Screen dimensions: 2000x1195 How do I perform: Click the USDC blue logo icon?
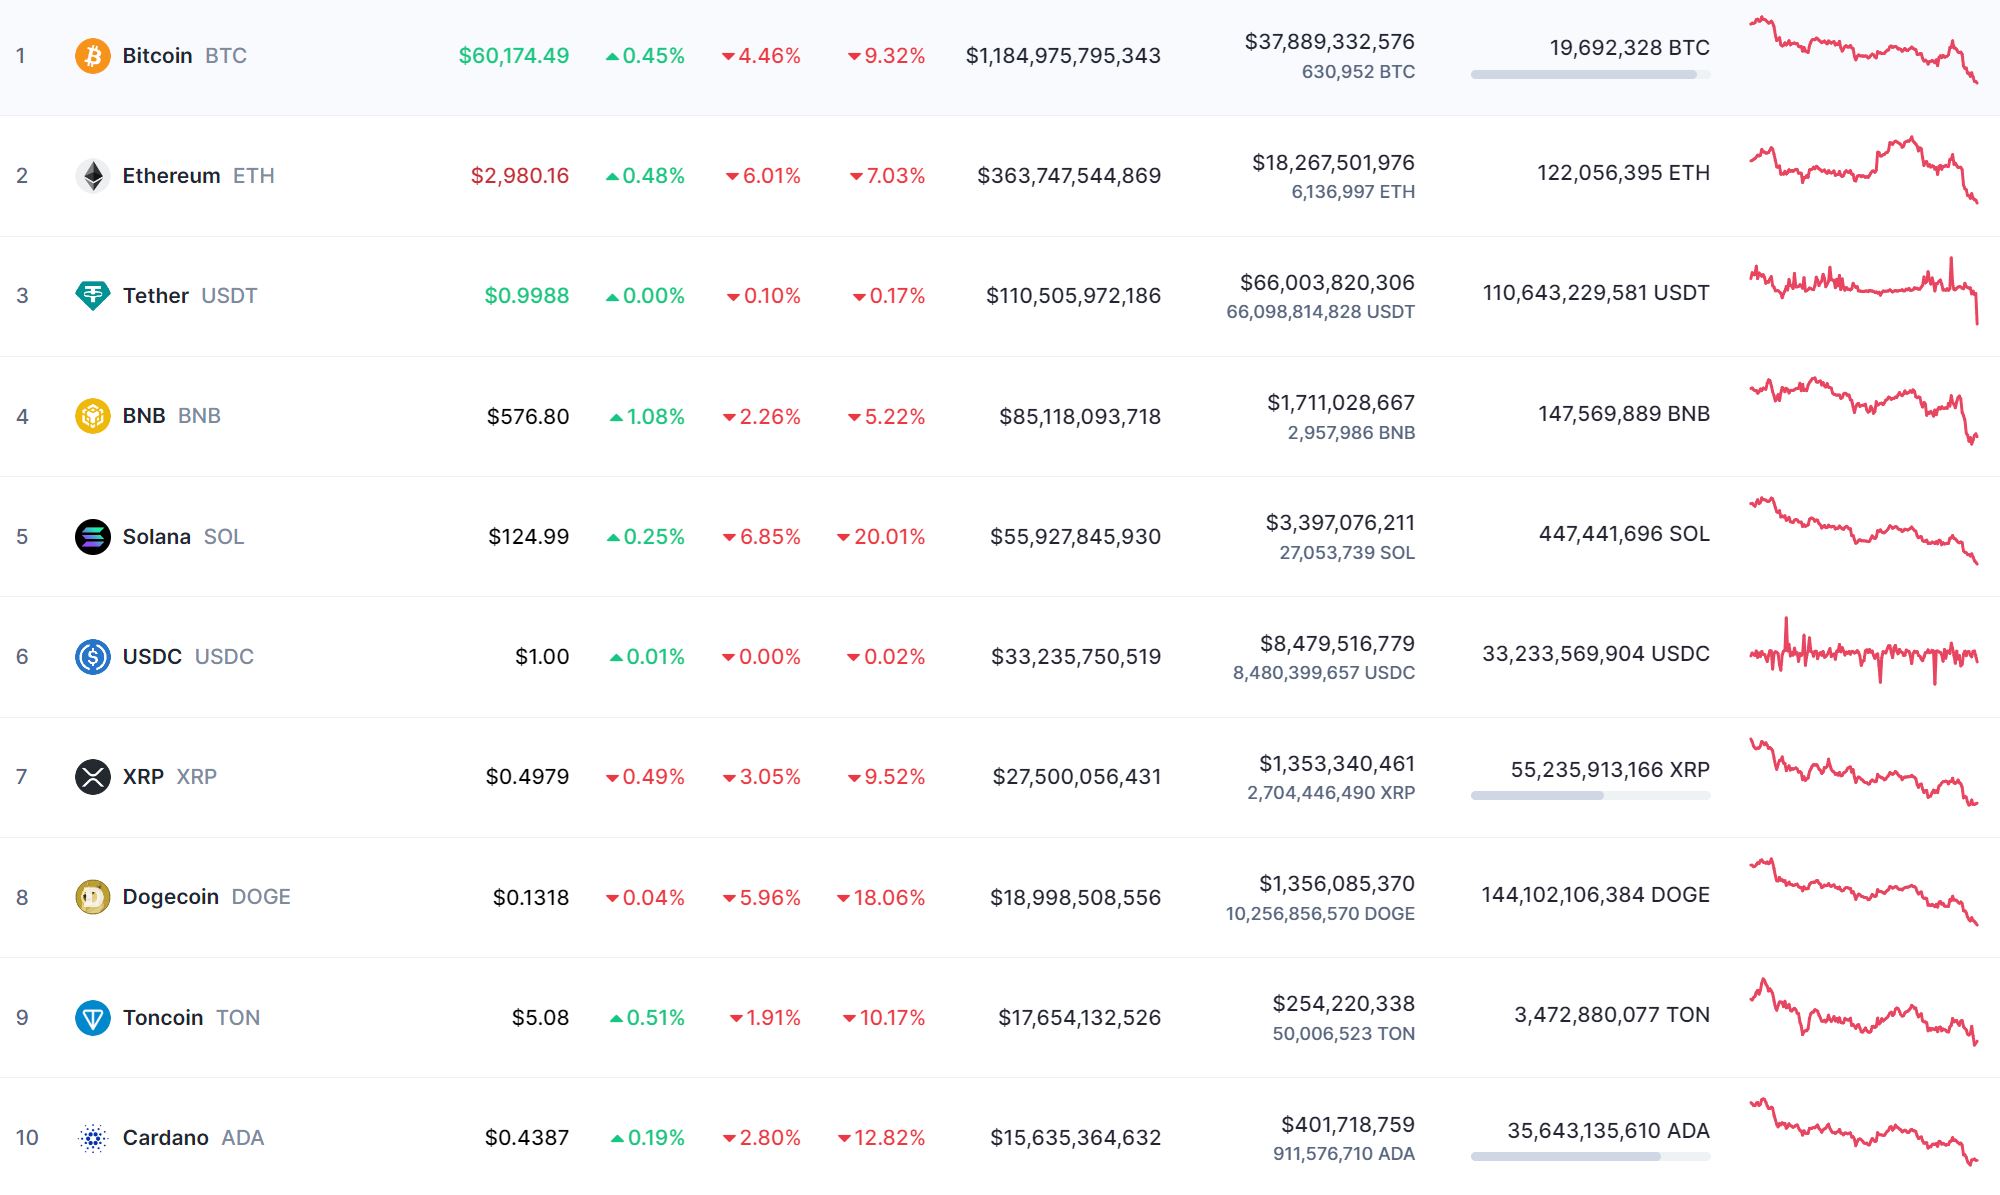coord(92,657)
